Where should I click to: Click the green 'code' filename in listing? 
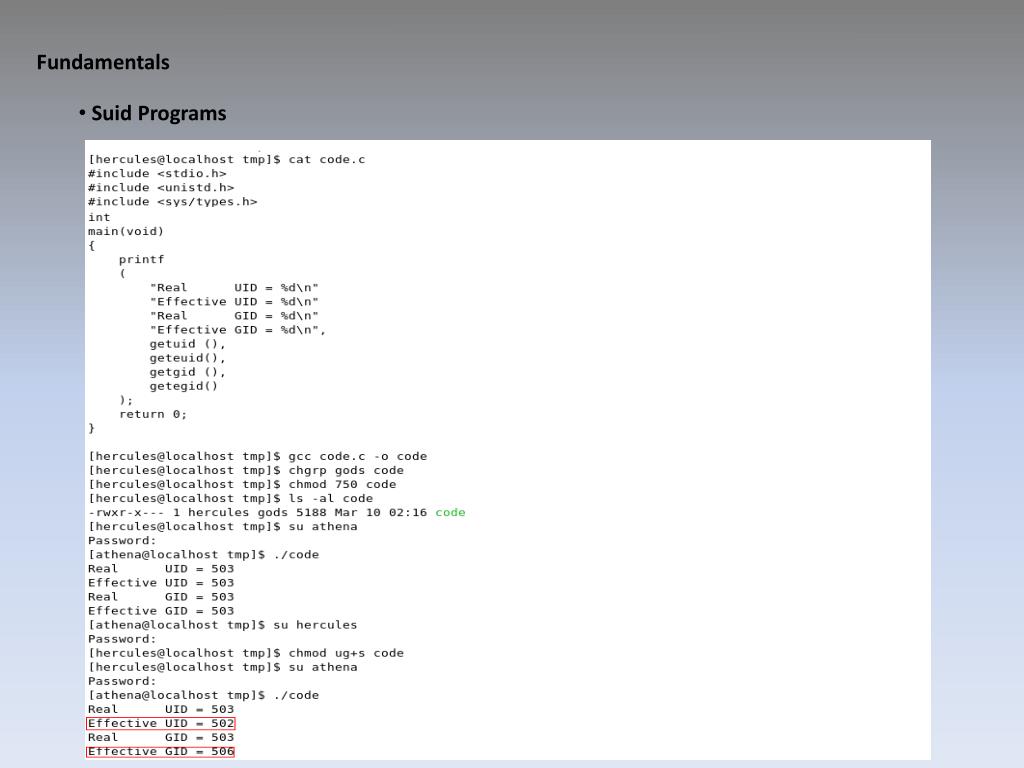coord(451,513)
